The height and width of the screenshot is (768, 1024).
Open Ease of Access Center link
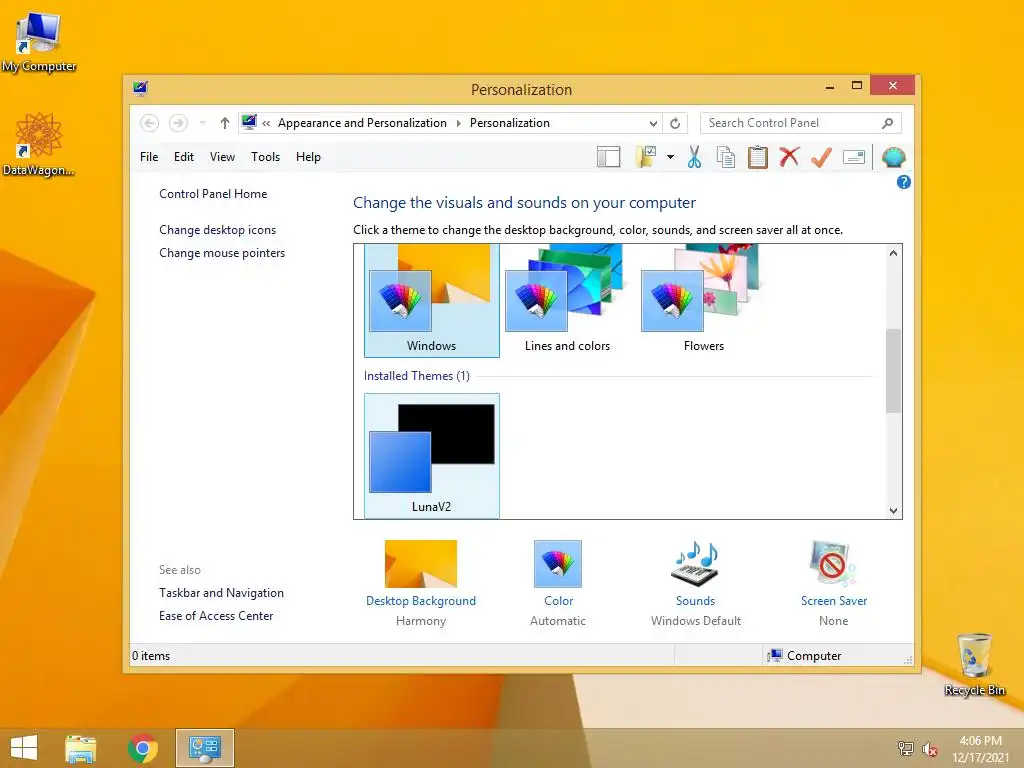click(216, 616)
